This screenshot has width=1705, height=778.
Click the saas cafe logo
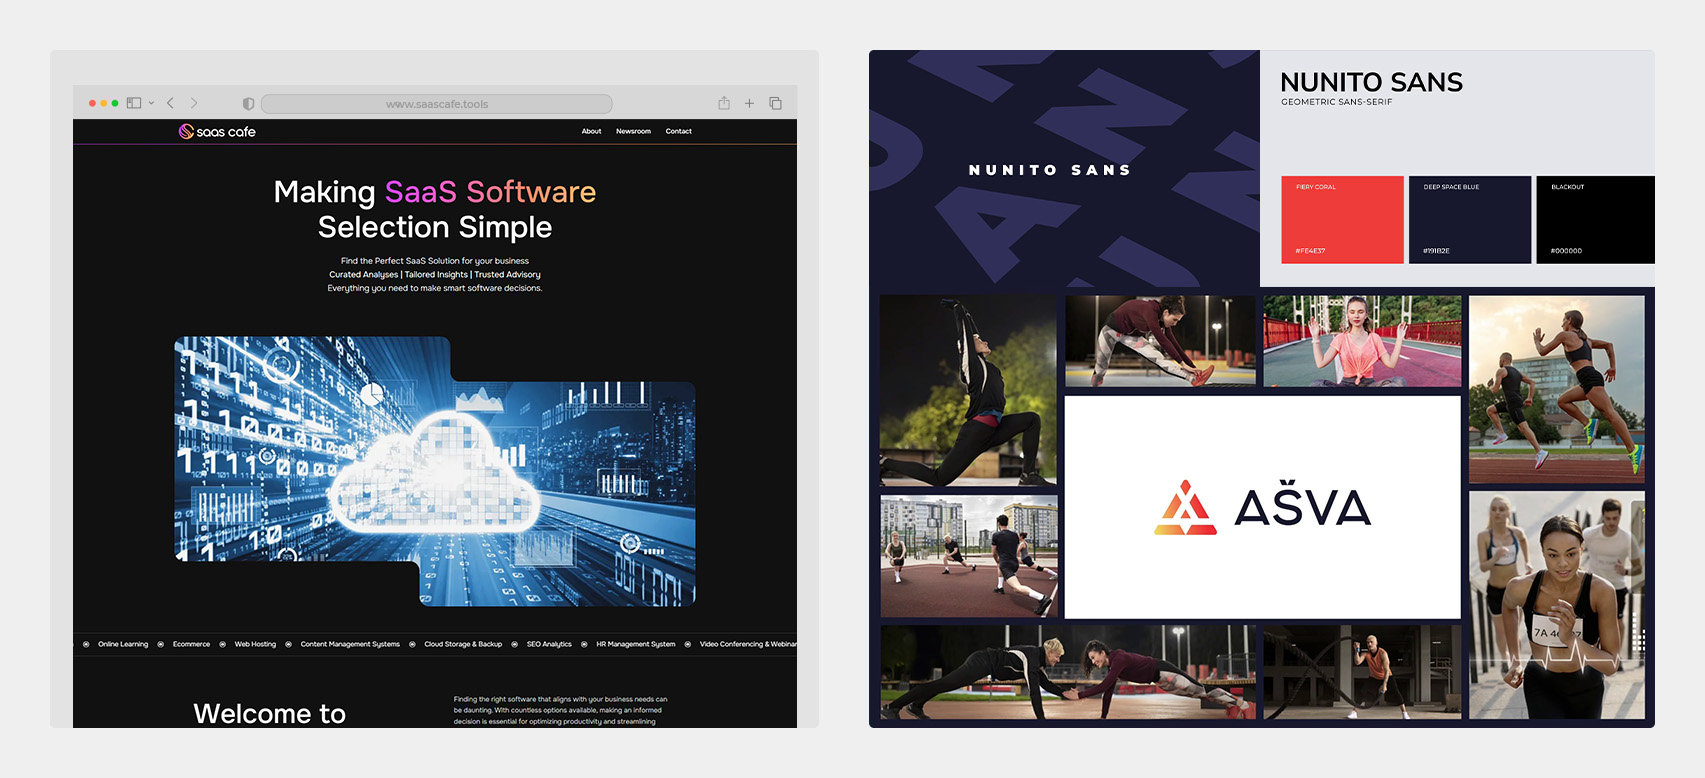click(x=217, y=131)
